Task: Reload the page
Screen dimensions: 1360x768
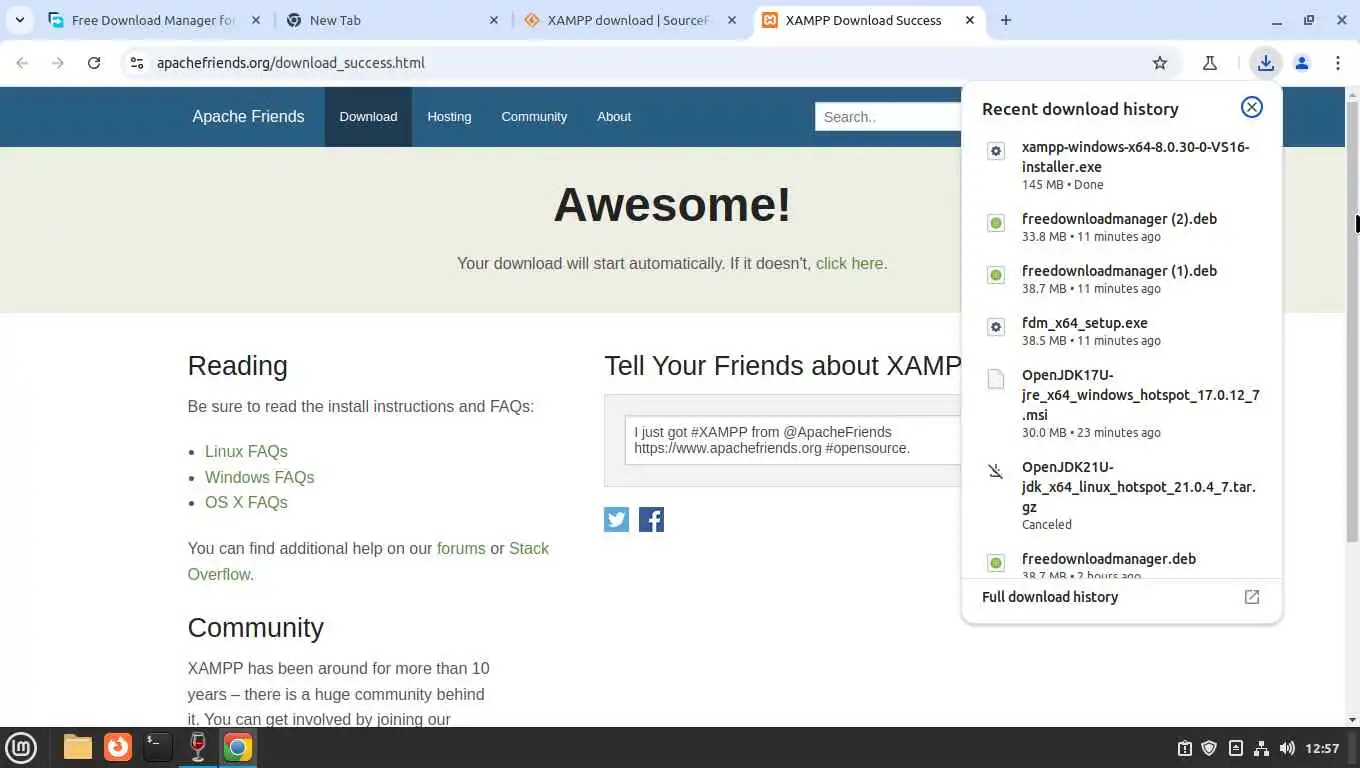Action: click(94, 63)
